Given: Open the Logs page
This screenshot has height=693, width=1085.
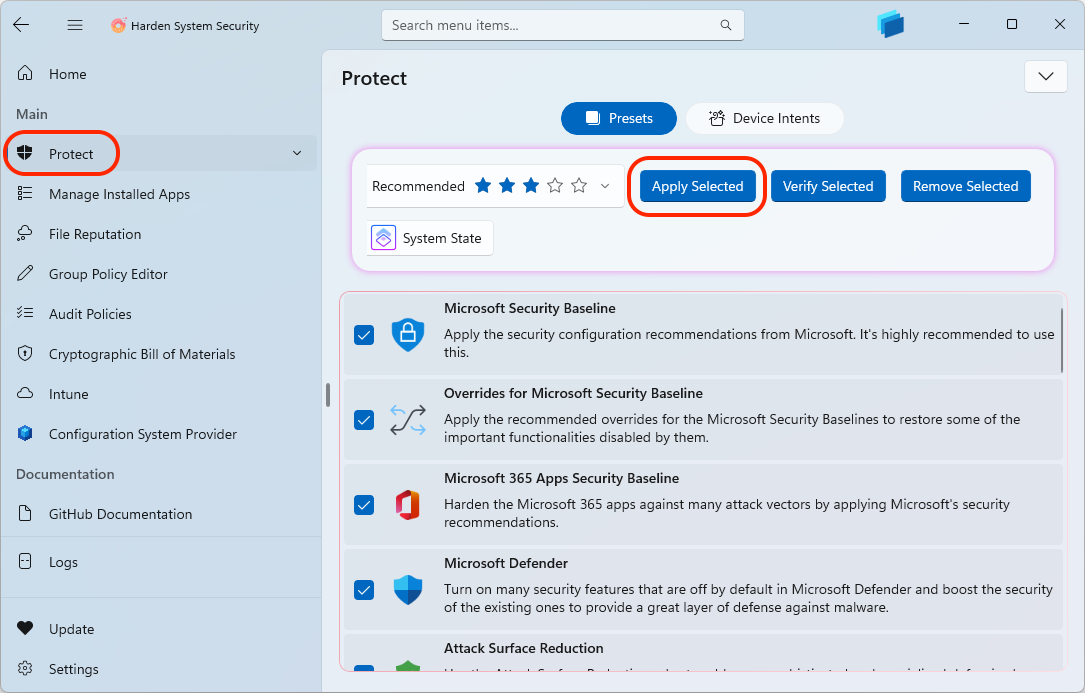Looking at the screenshot, I should tap(161, 561).
